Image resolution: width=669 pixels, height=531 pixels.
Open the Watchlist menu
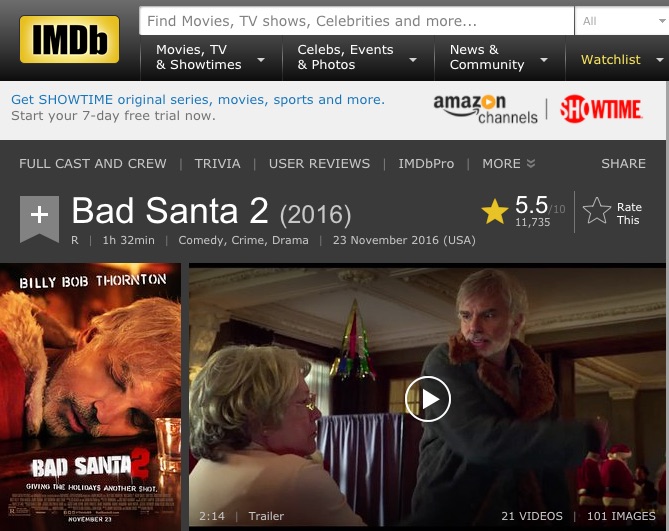point(617,60)
